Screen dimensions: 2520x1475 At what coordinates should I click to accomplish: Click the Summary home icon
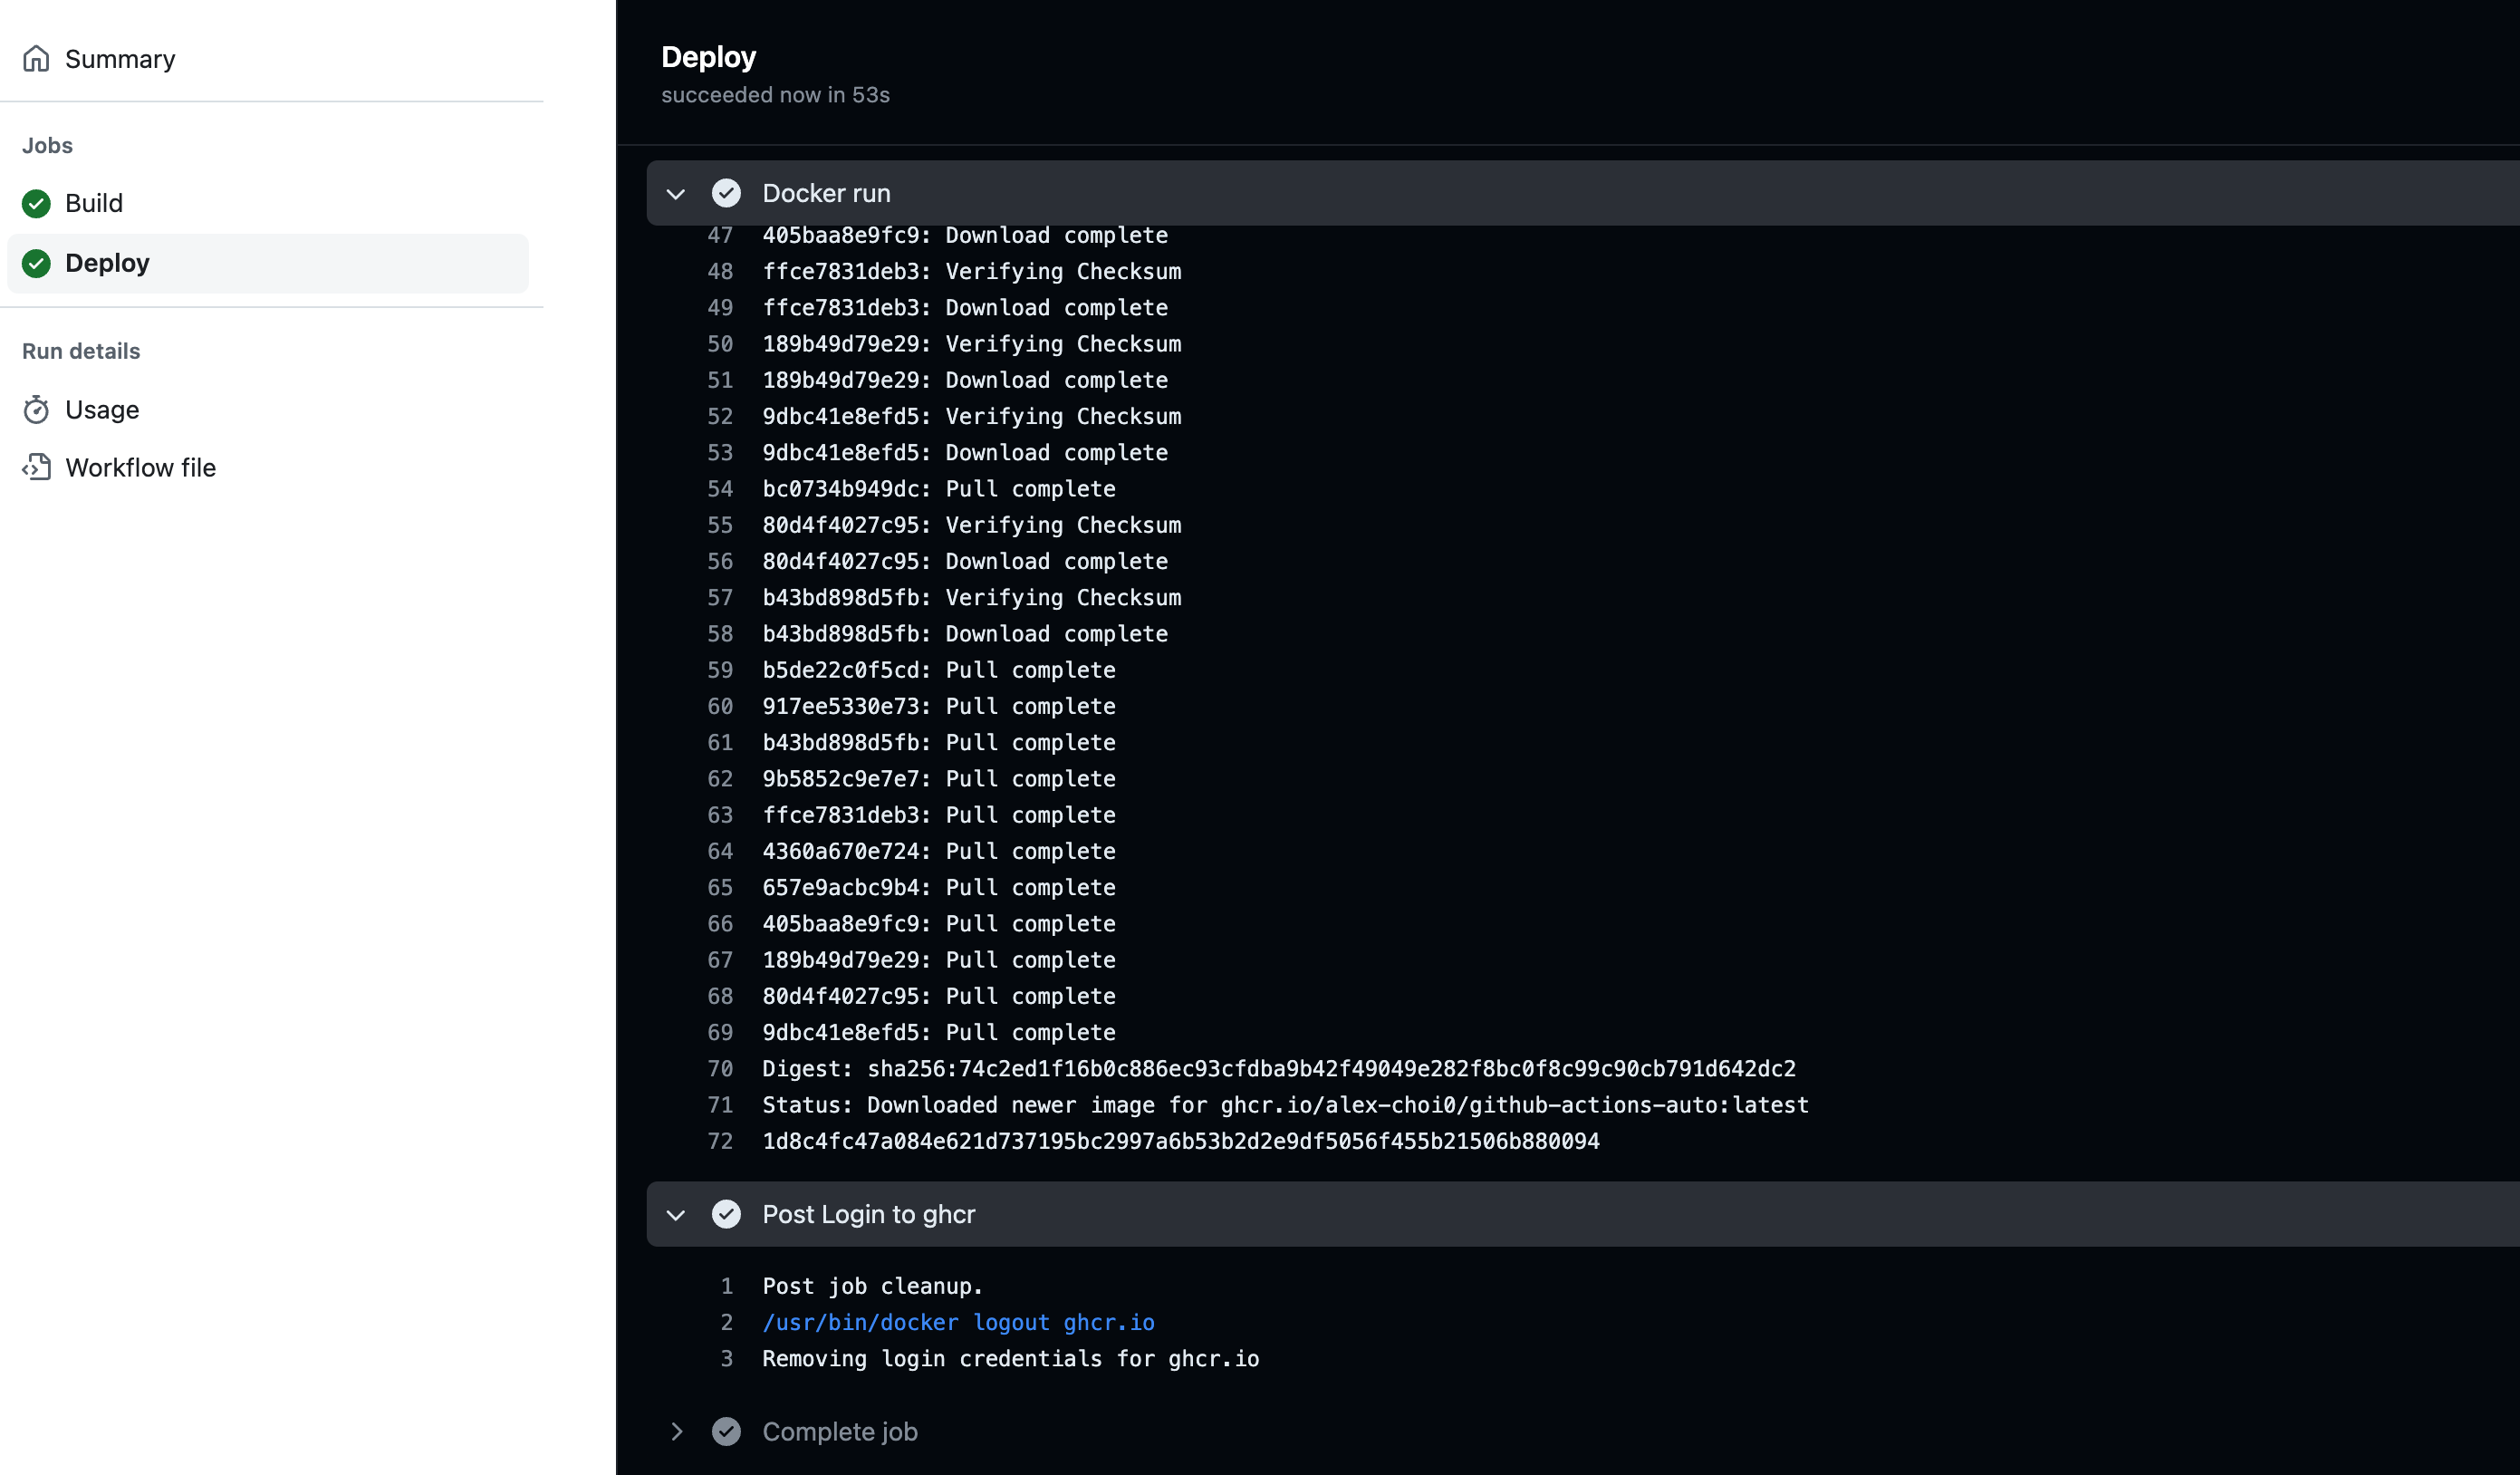click(x=36, y=59)
